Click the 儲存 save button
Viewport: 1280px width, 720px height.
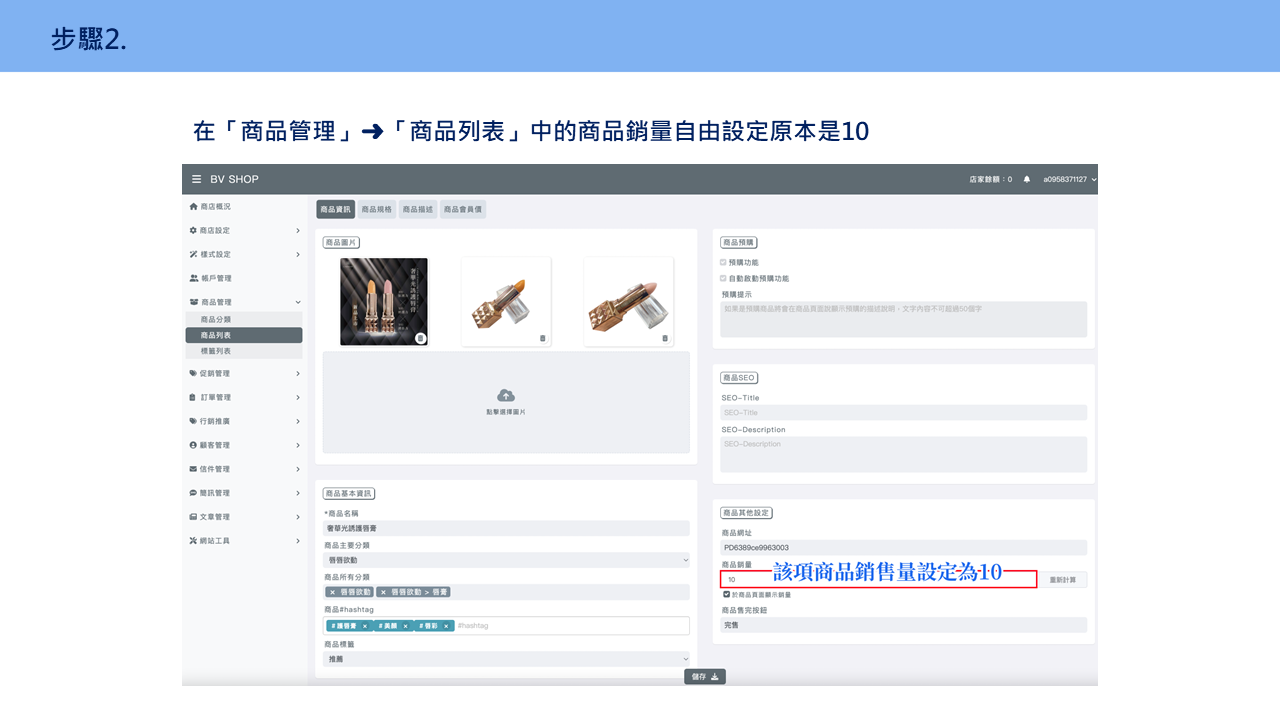[705, 677]
